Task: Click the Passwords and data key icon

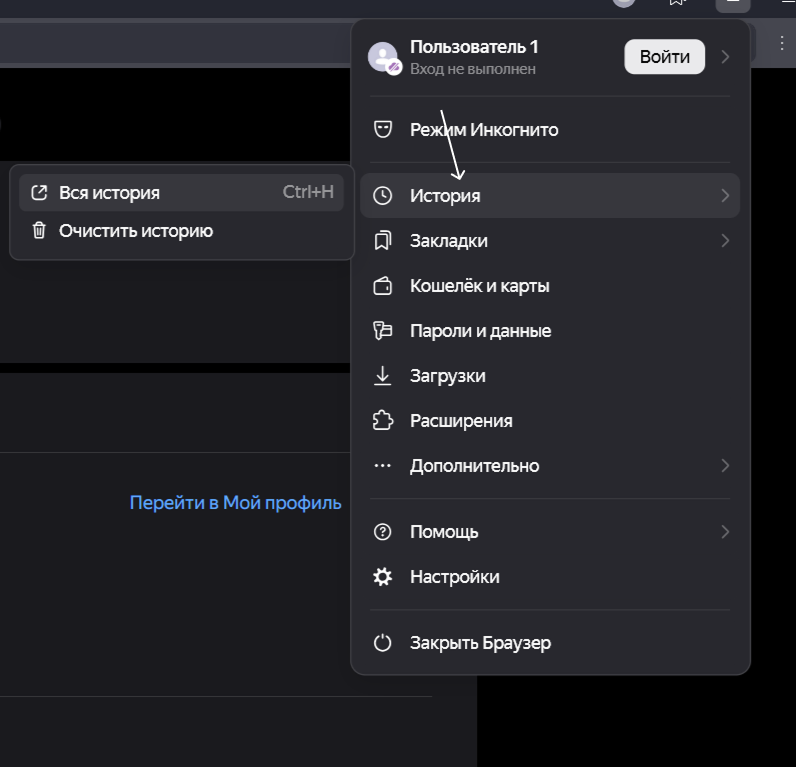Action: (382, 330)
